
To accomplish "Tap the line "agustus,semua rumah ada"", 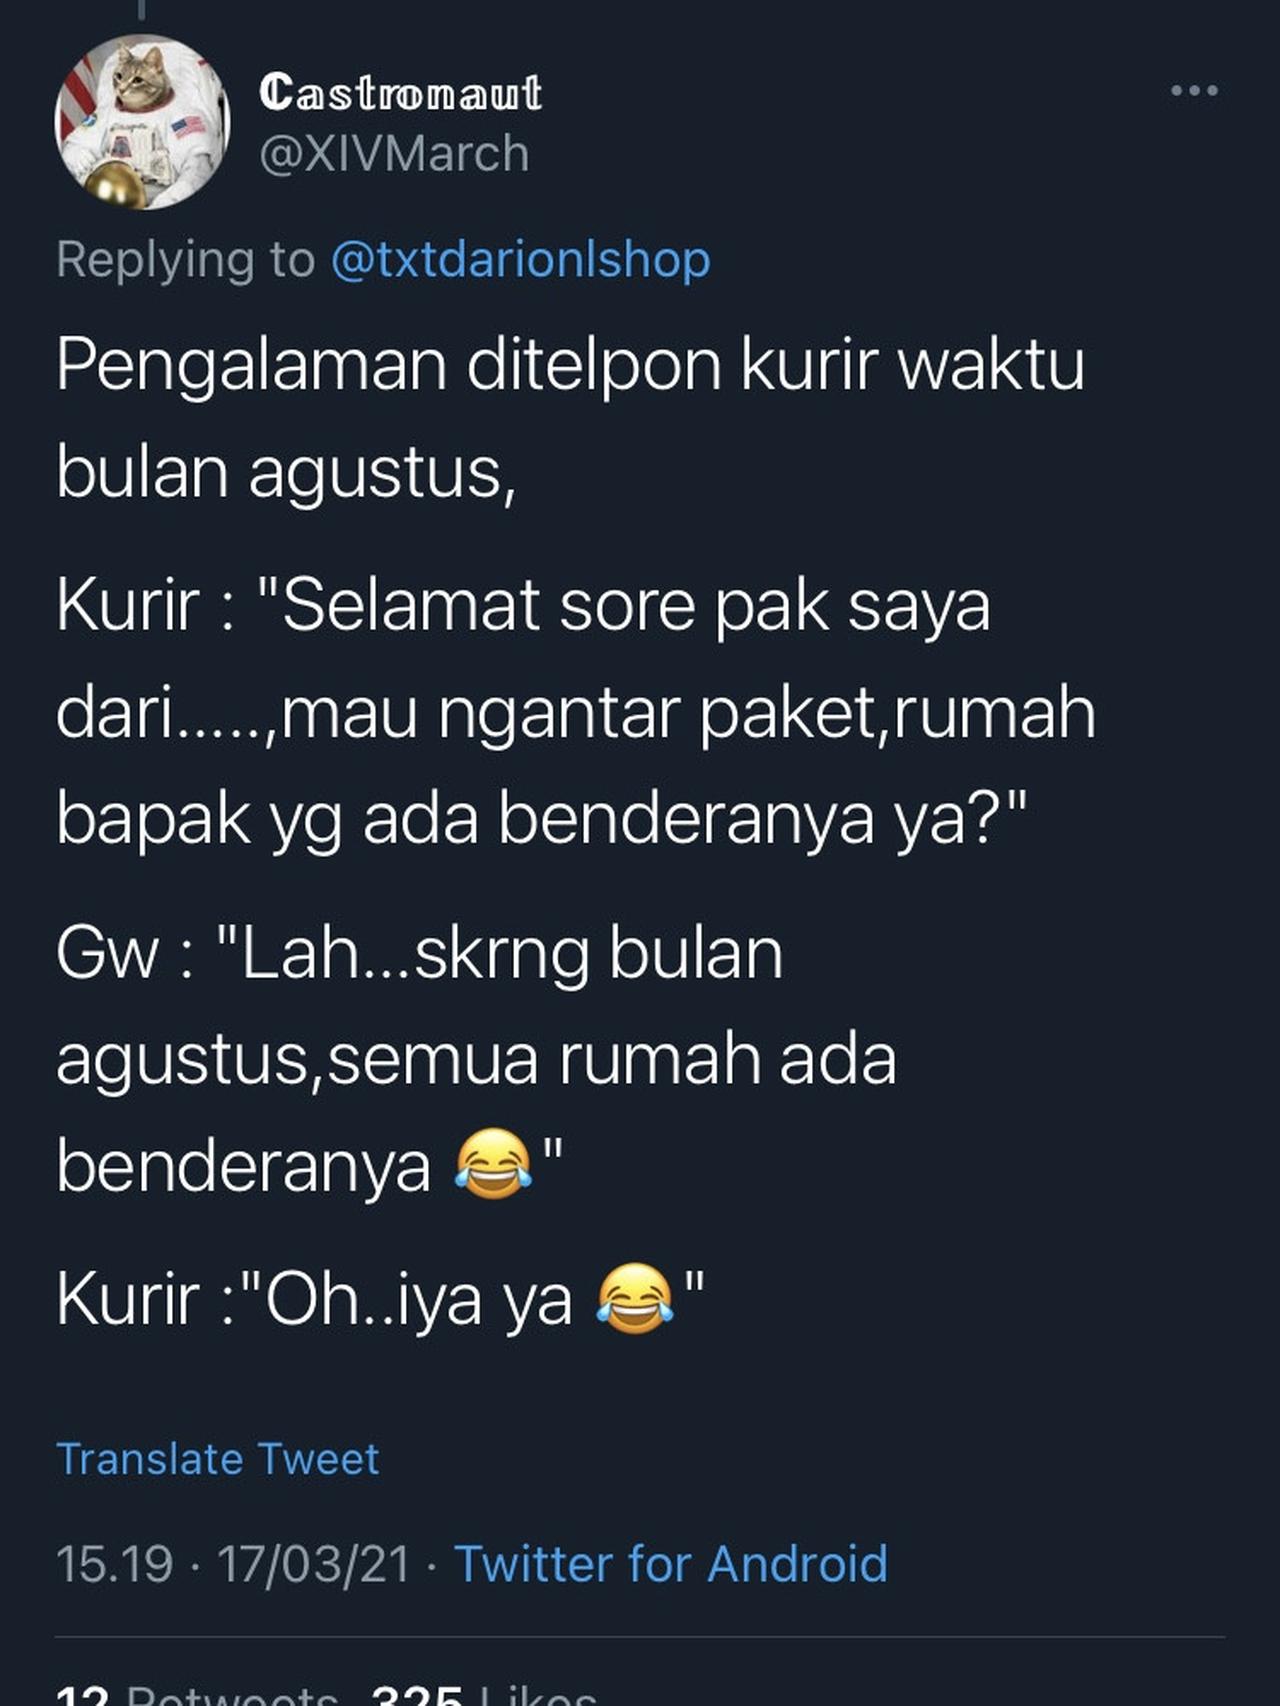I will (476, 1060).
